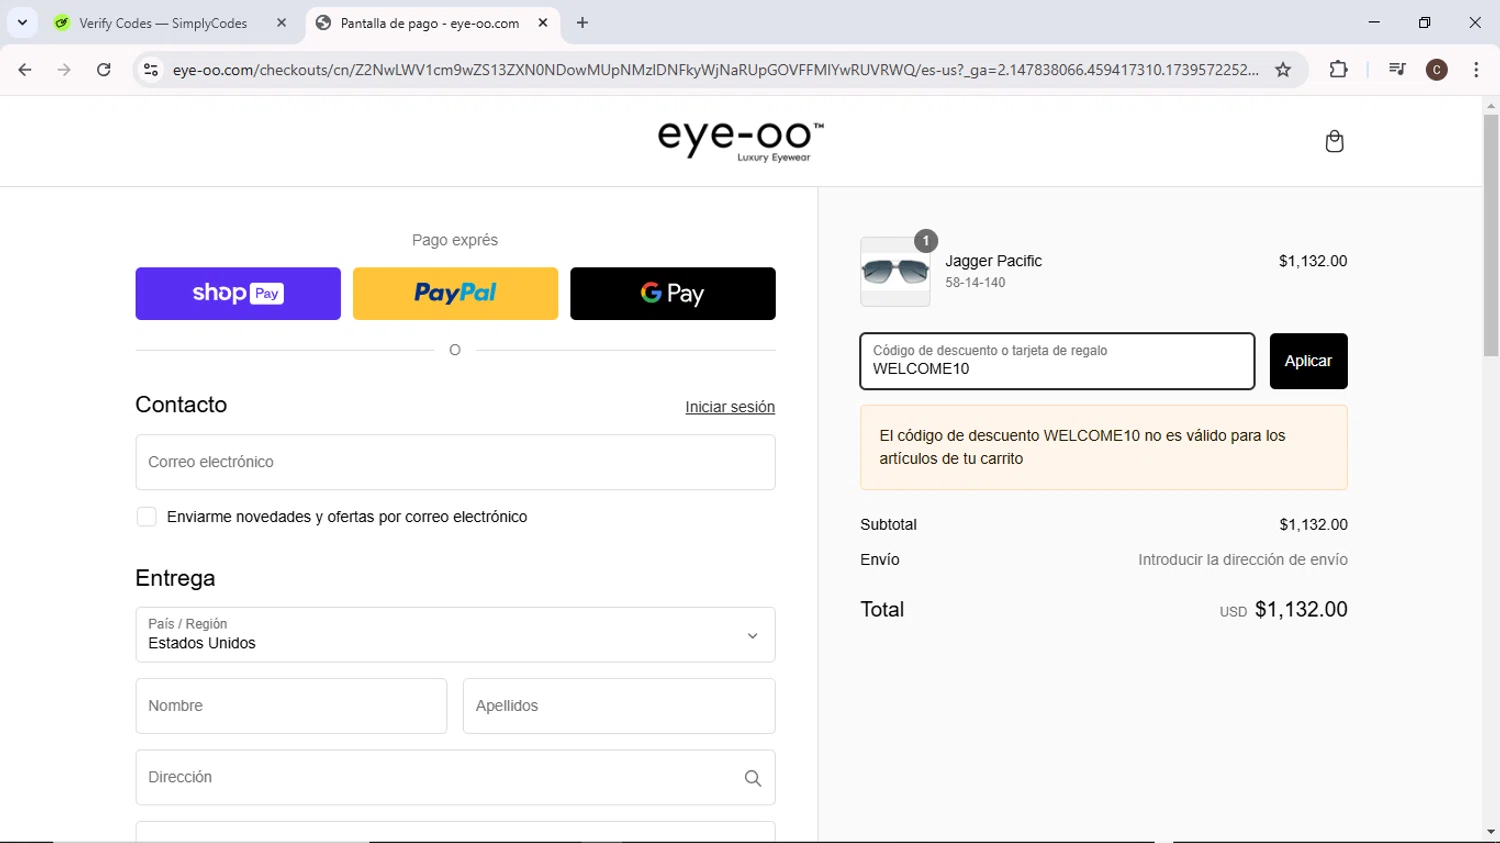This screenshot has width=1500, height=843.
Task: Open site information icon in address bar
Action: click(151, 70)
